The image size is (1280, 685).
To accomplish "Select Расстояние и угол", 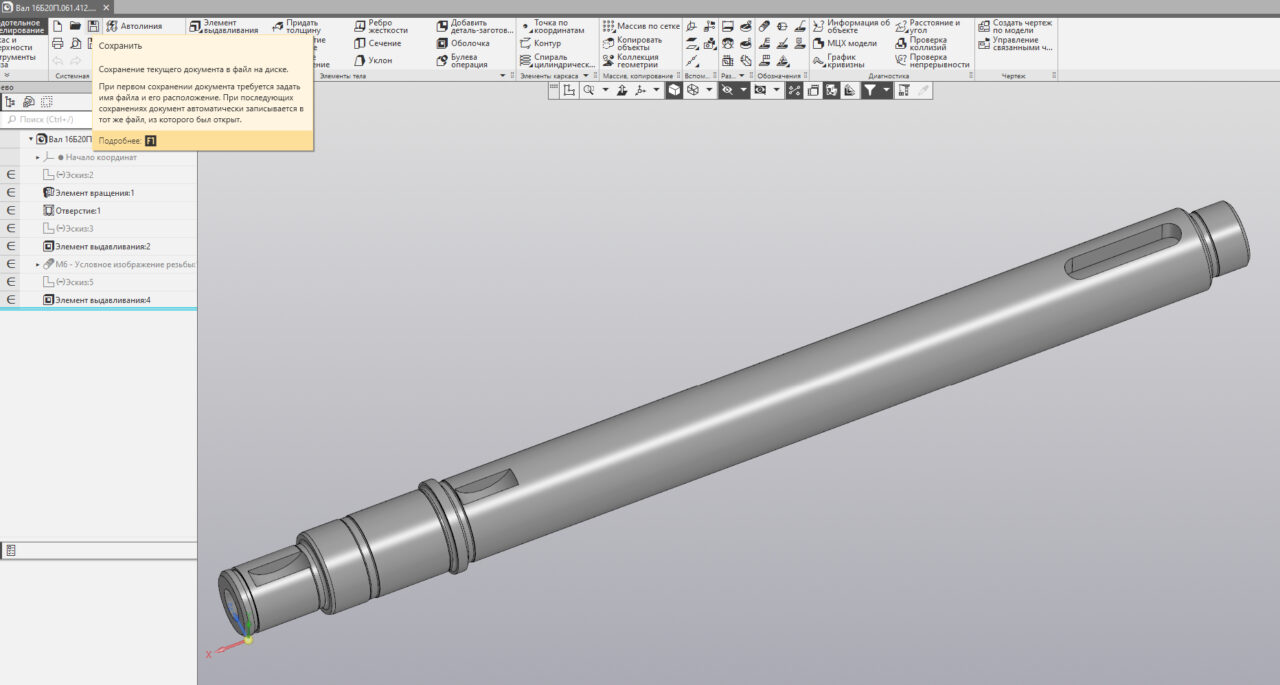I will [x=927, y=26].
